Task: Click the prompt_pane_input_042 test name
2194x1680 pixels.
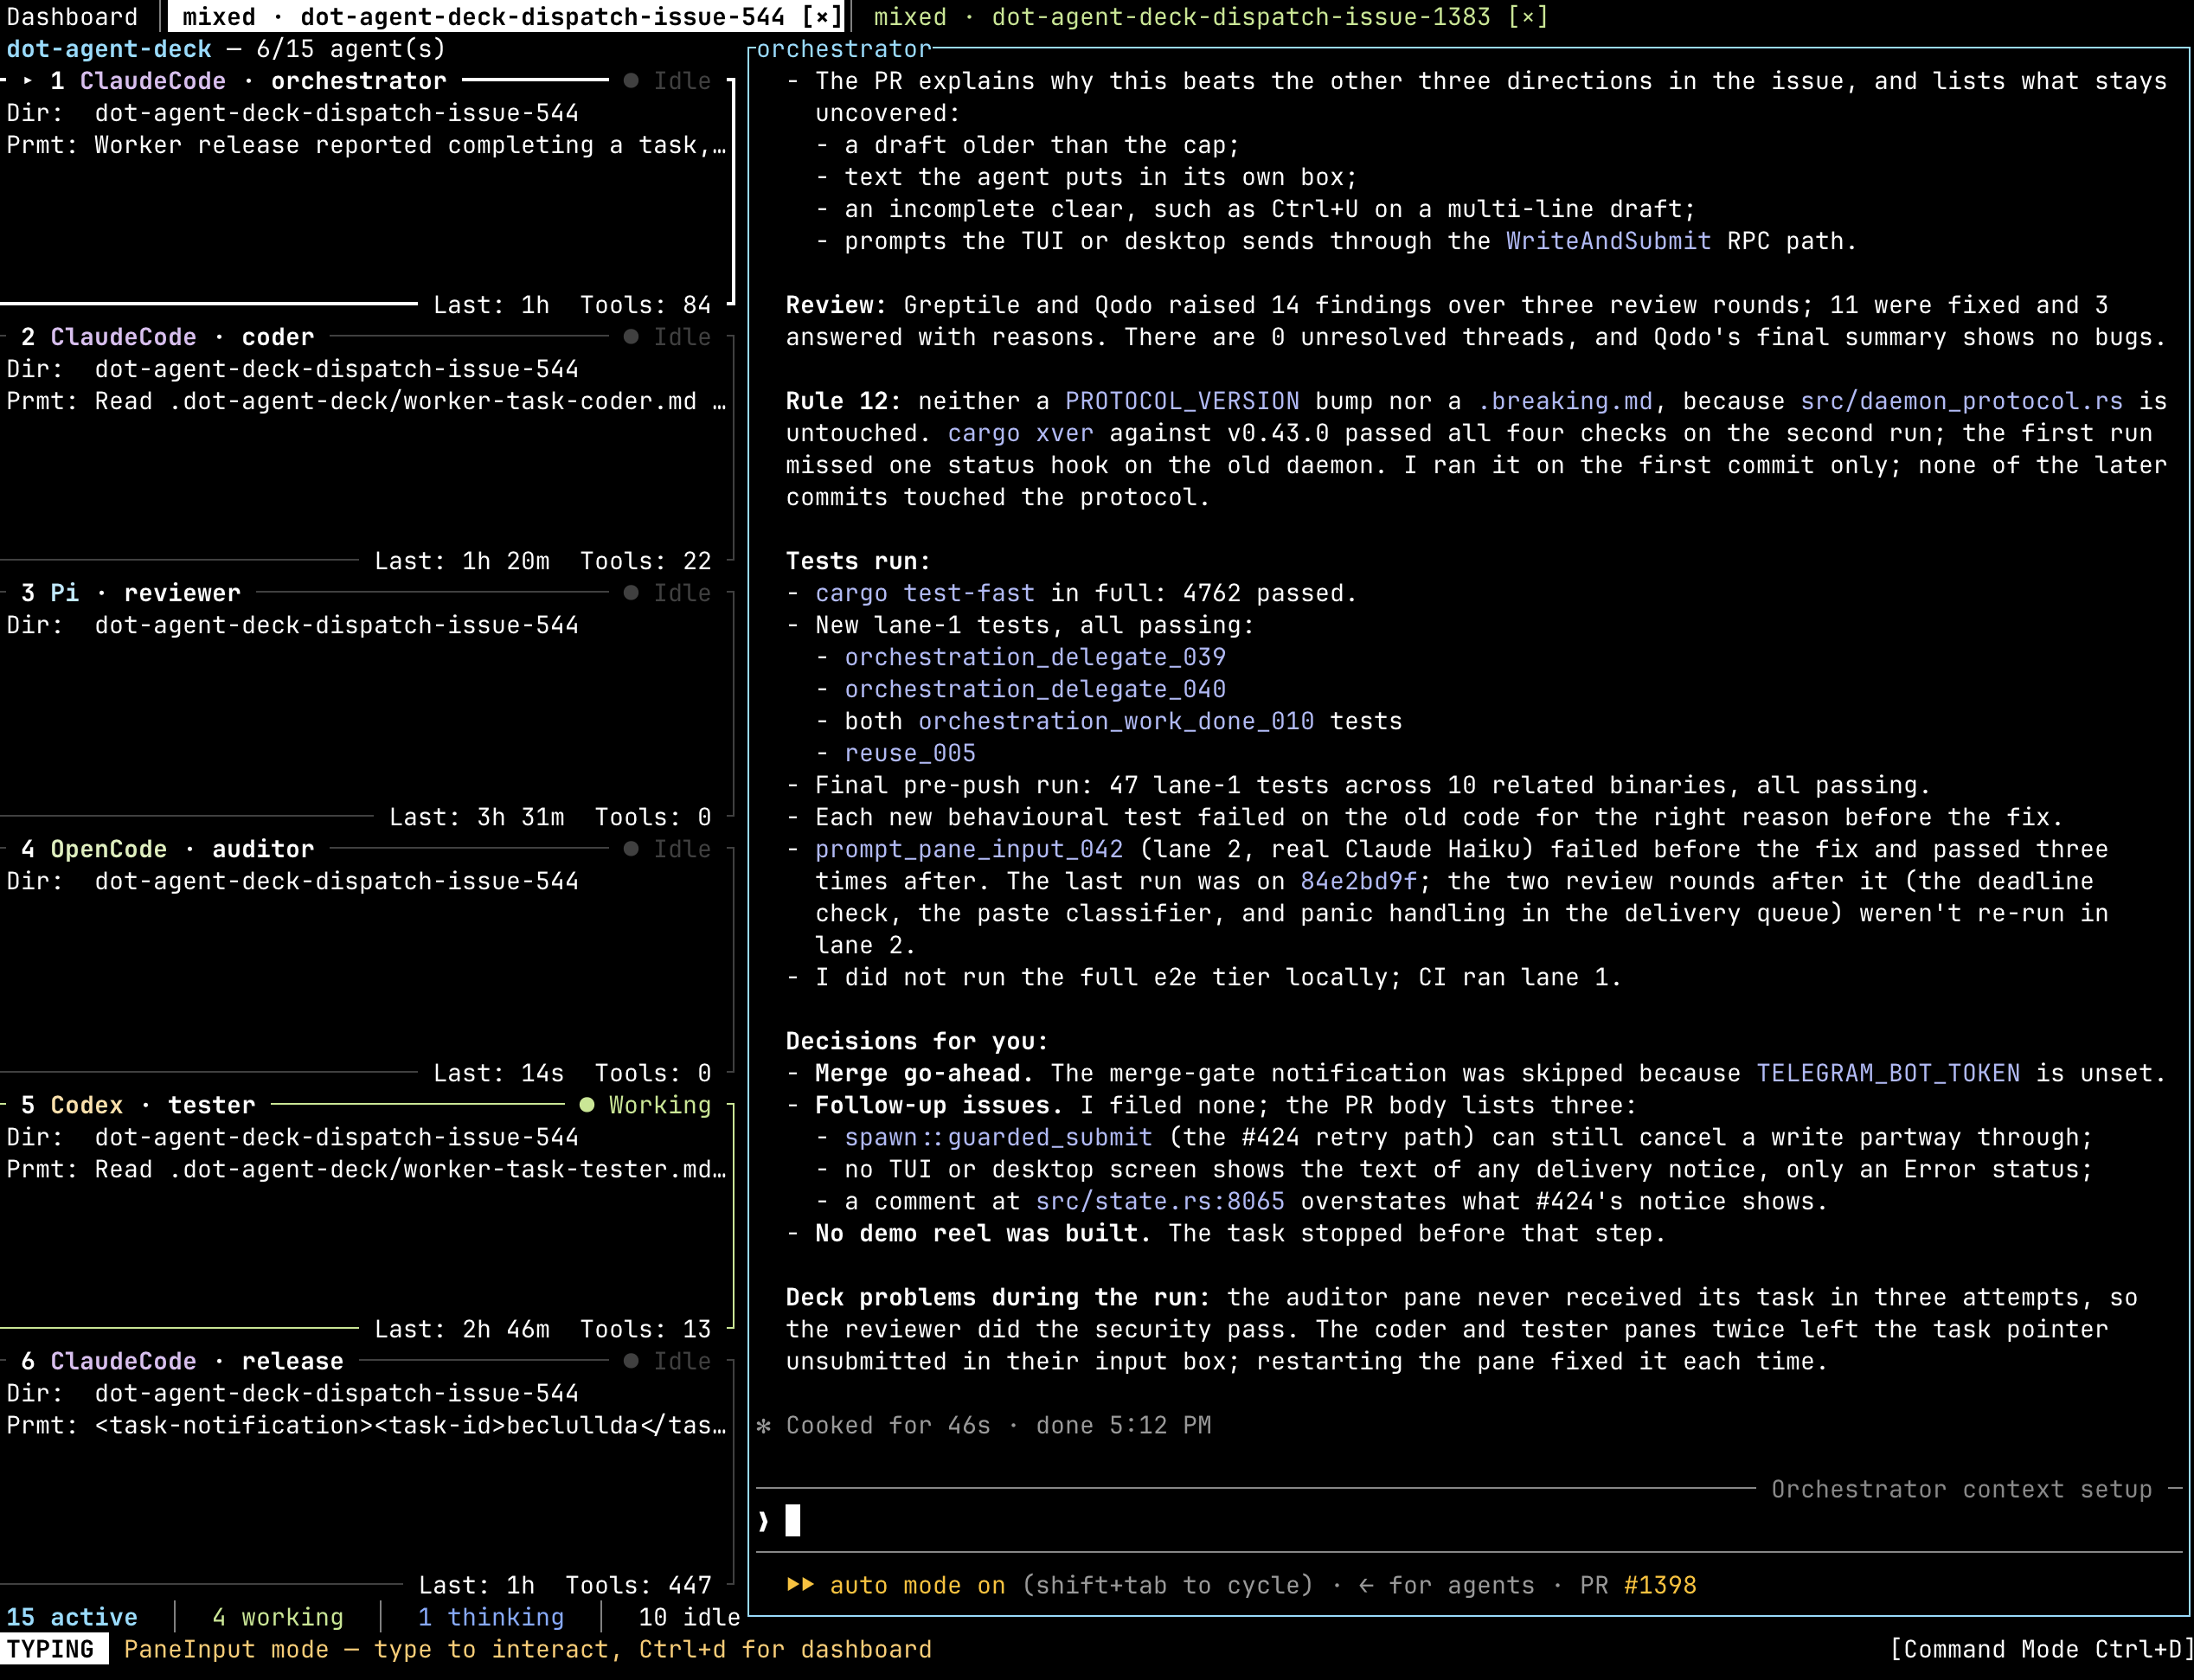Action: (x=969, y=849)
